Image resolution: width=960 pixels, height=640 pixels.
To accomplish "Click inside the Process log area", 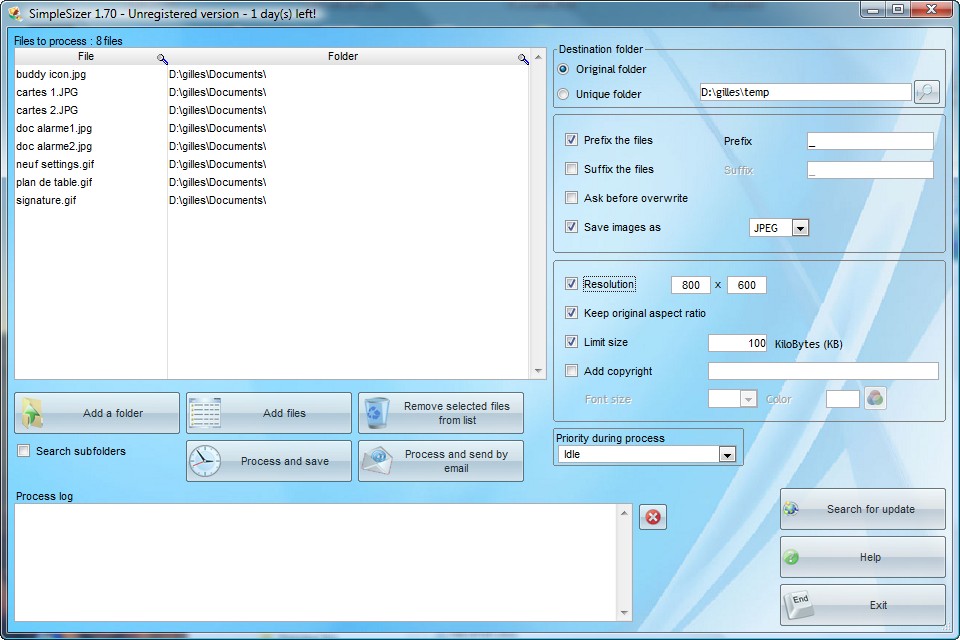I will (316, 562).
